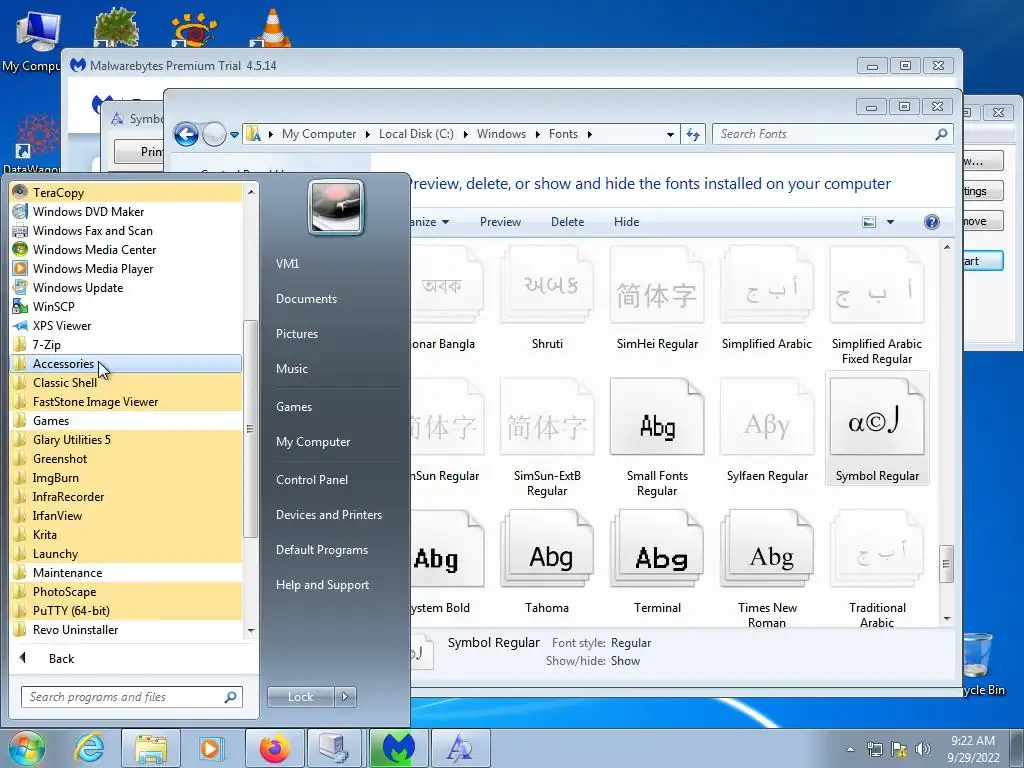Select Sylfaen Regular font
The width and height of the screenshot is (1024, 768).
pos(767,430)
